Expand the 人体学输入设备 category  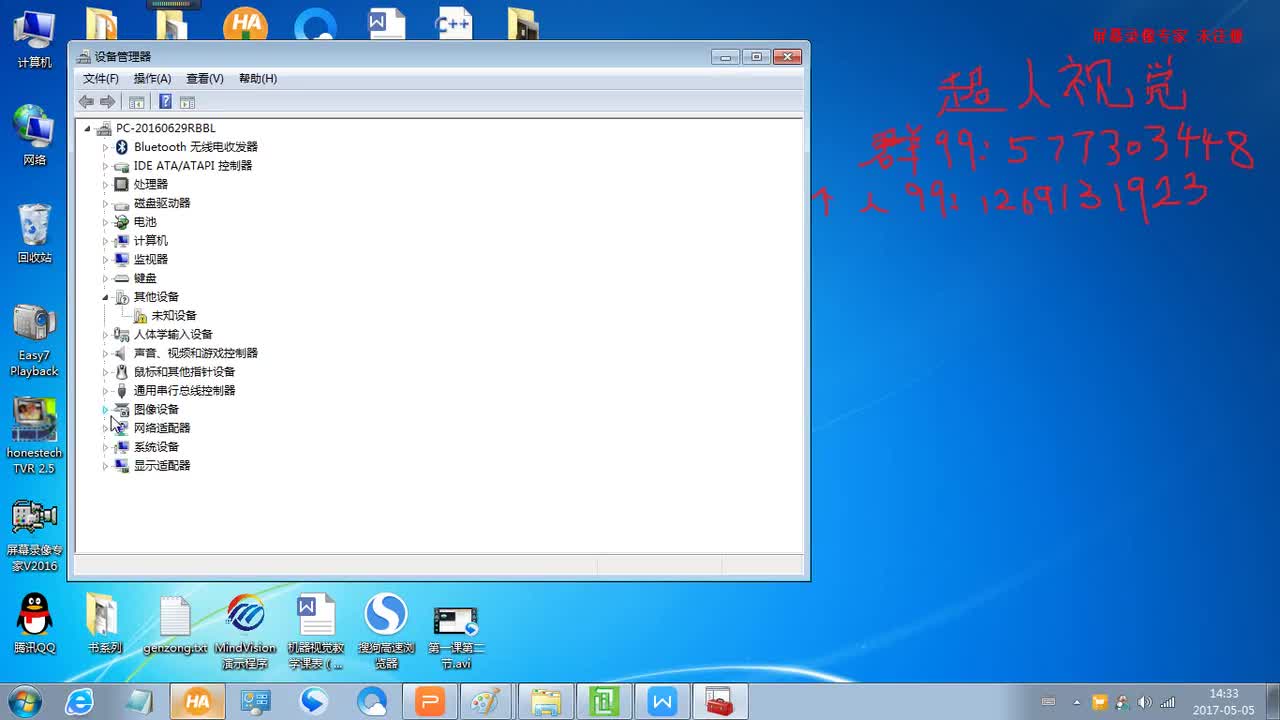point(105,334)
